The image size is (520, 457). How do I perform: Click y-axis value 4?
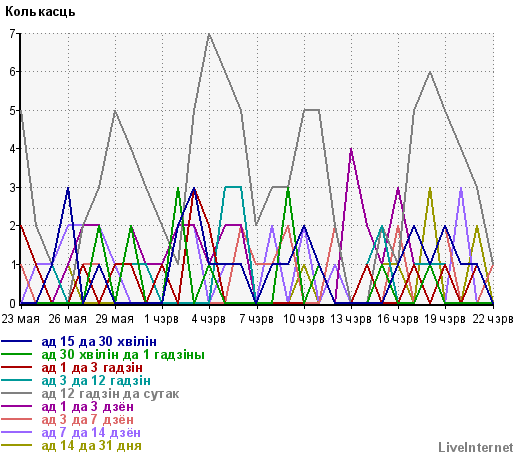click(x=12, y=149)
